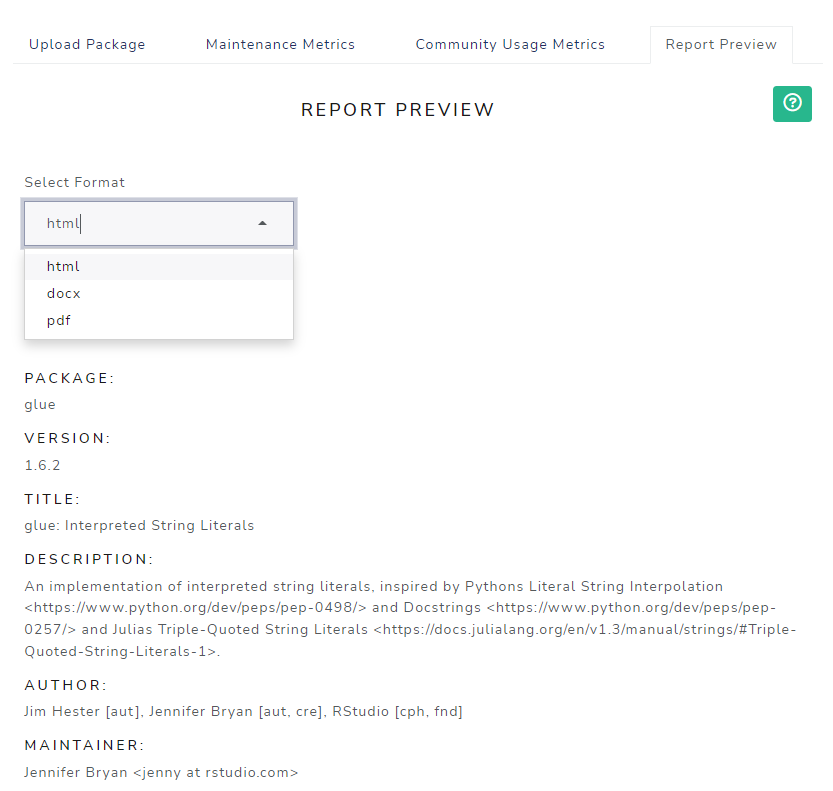Open the Maintenance Metrics tab
Screen dimensions: 833x791
[x=280, y=45]
